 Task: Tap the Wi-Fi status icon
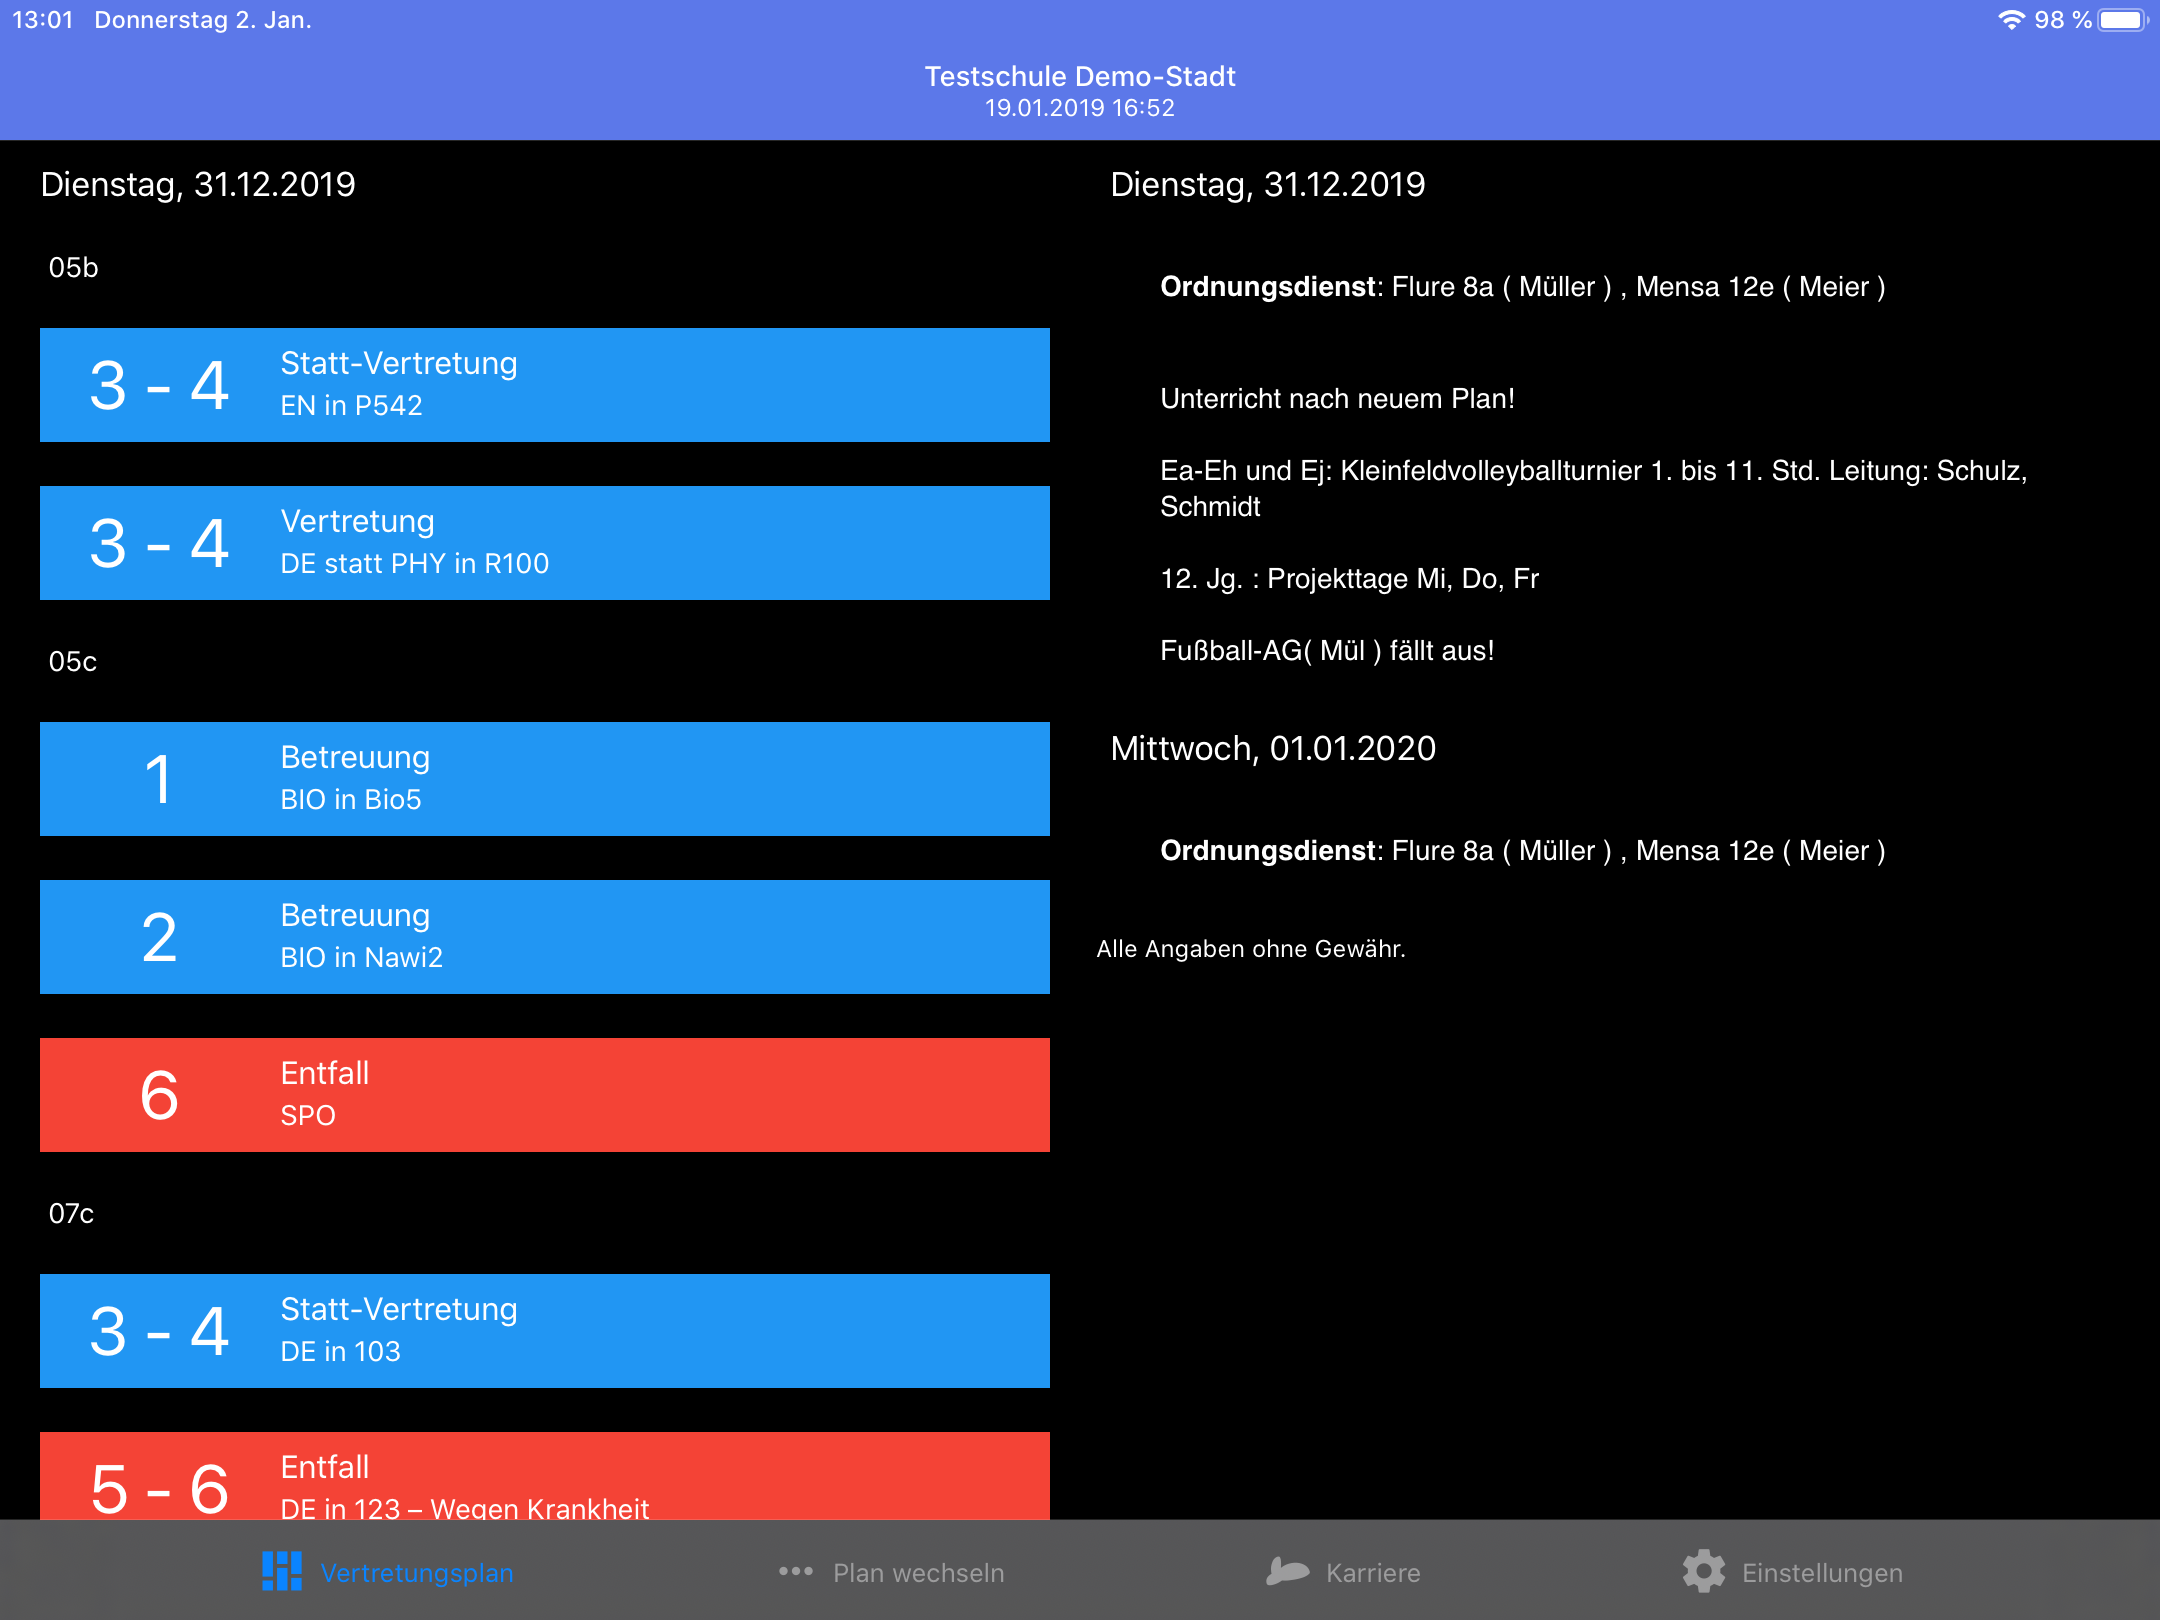[x=2010, y=20]
